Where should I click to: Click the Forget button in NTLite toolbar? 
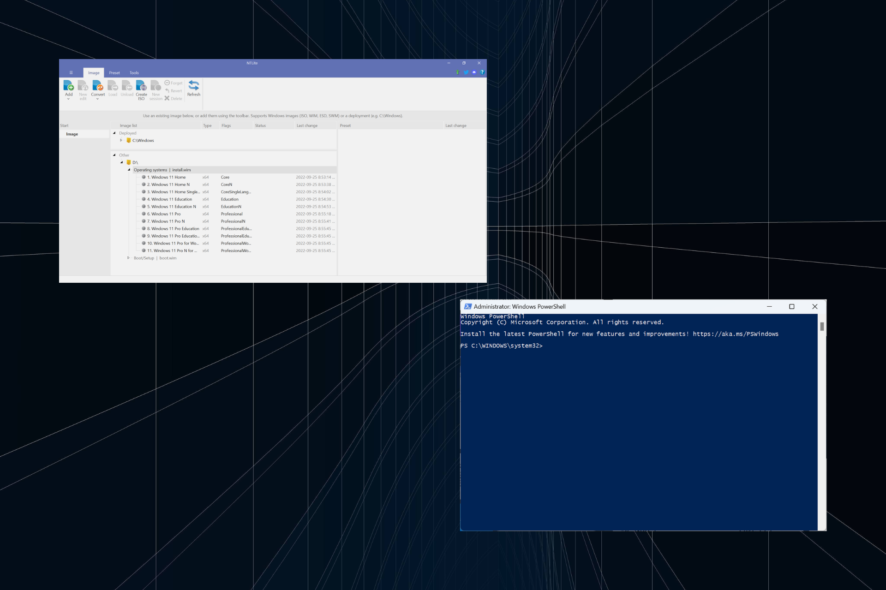click(x=173, y=83)
